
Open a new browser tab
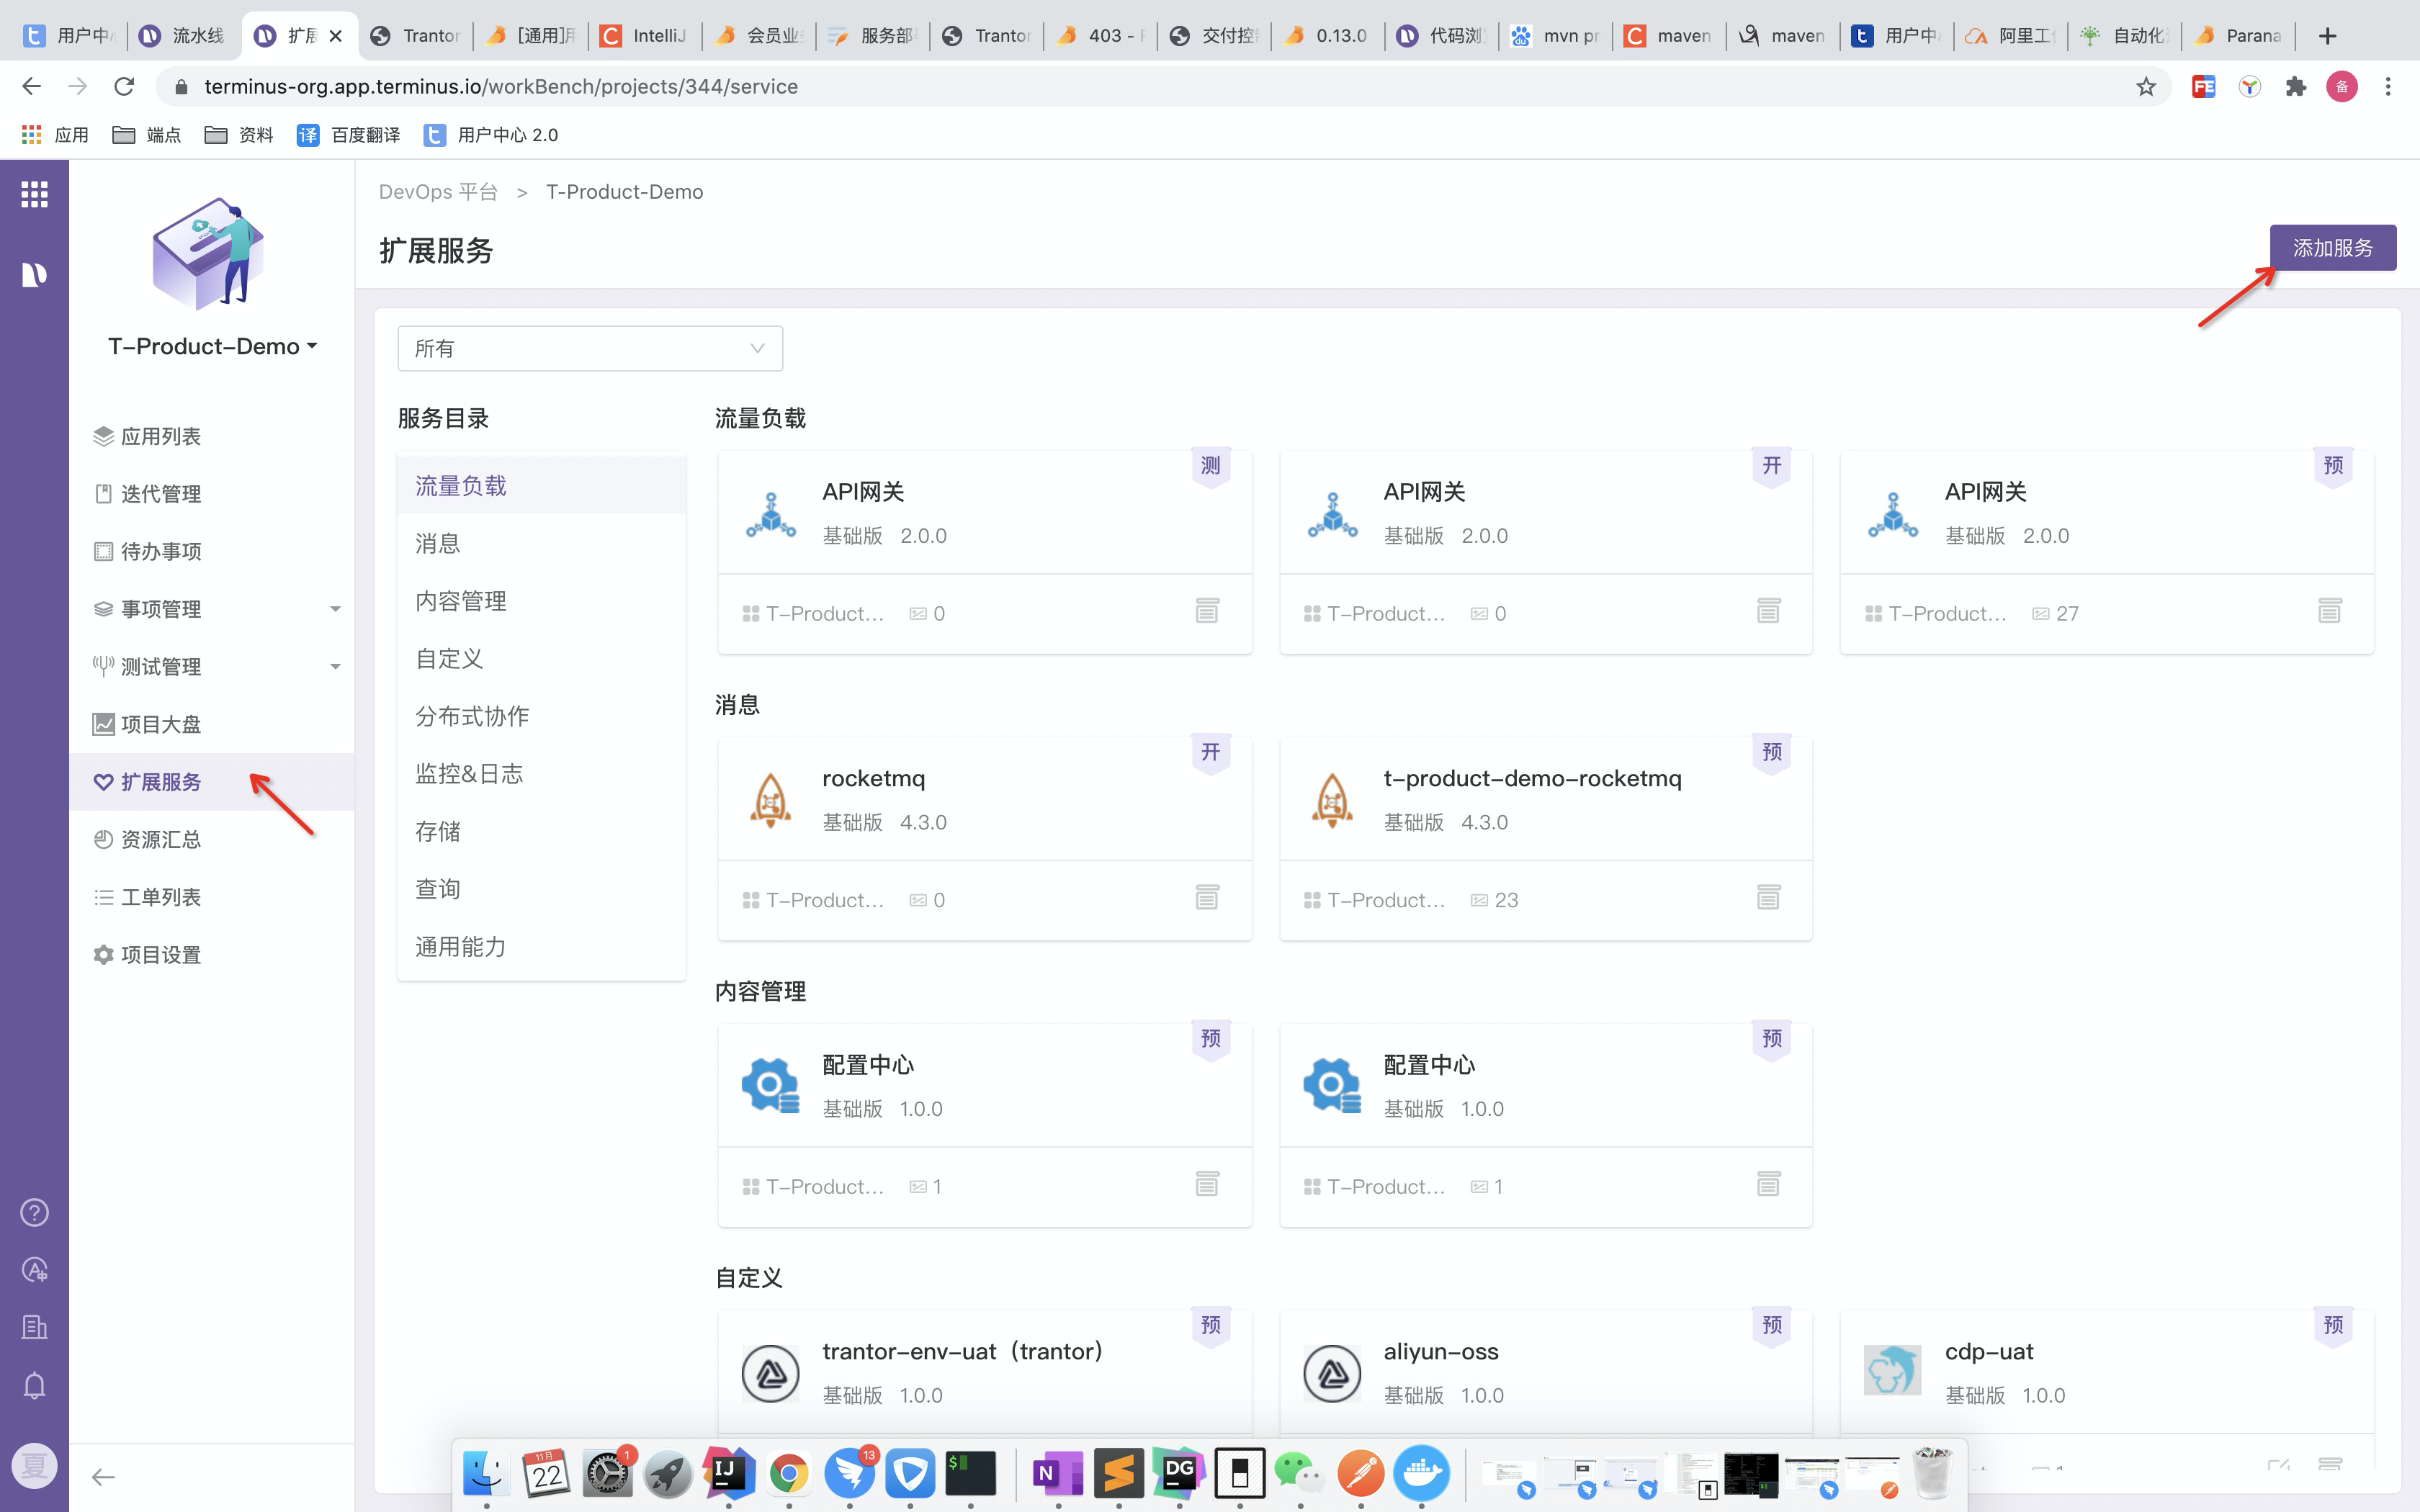click(2327, 36)
